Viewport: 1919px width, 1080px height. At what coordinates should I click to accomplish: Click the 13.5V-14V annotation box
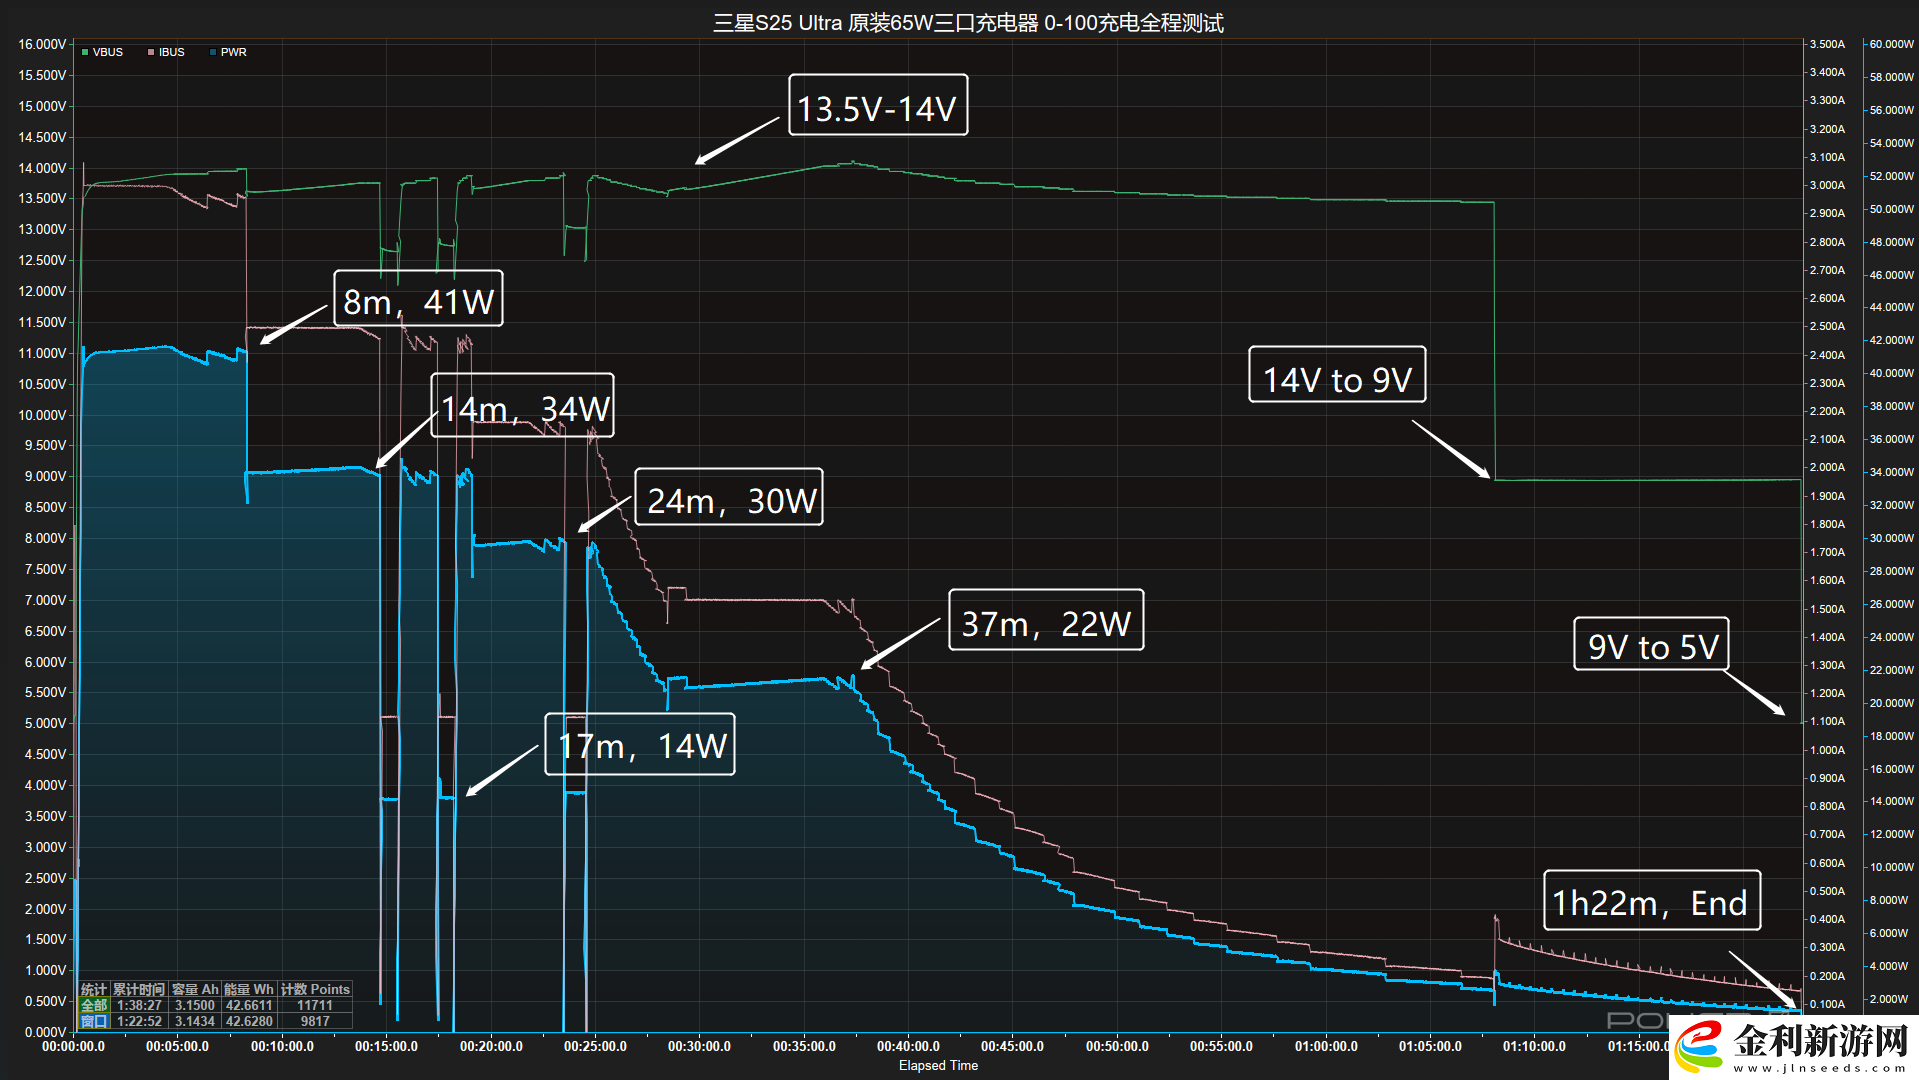tap(877, 105)
